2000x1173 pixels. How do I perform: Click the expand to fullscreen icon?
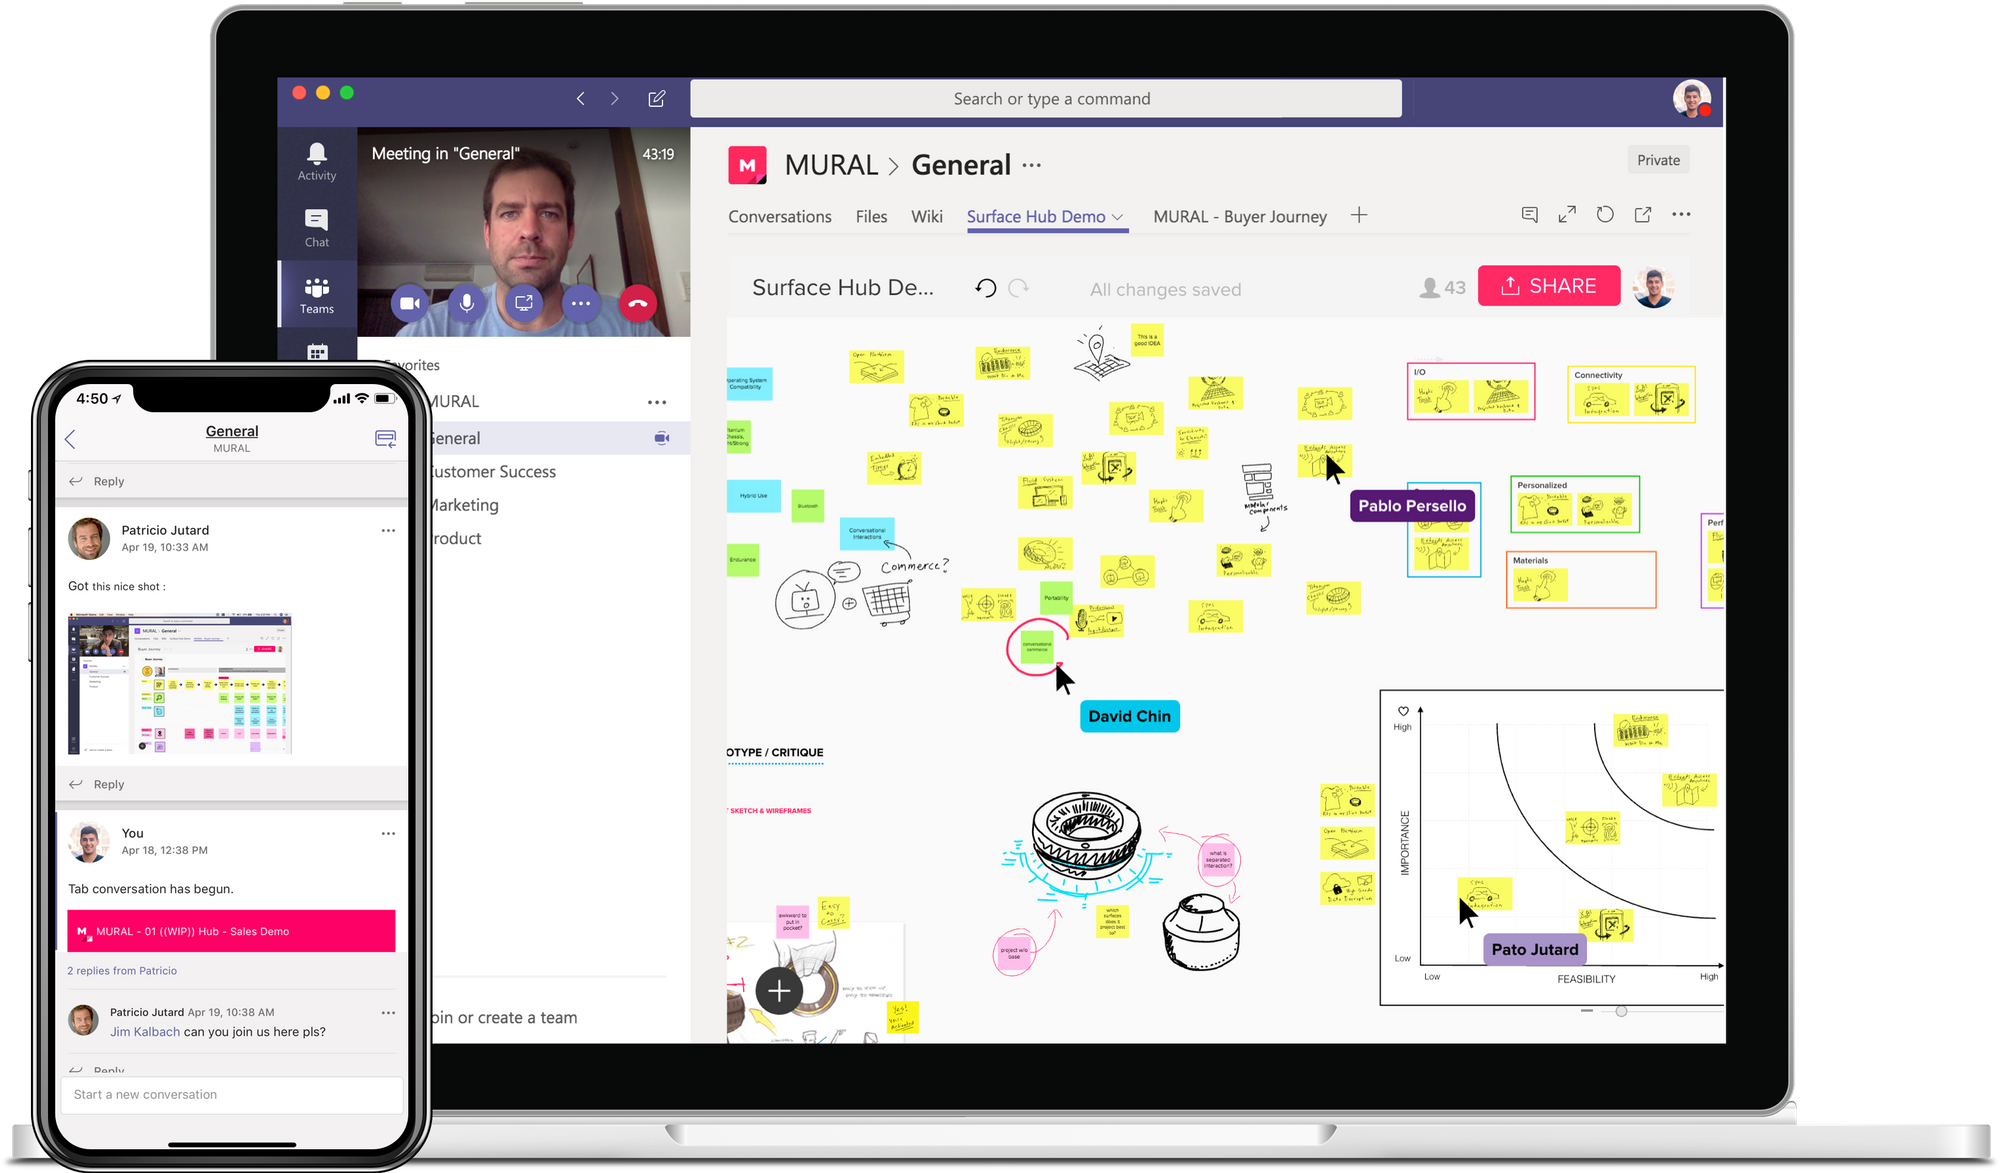click(x=1567, y=215)
